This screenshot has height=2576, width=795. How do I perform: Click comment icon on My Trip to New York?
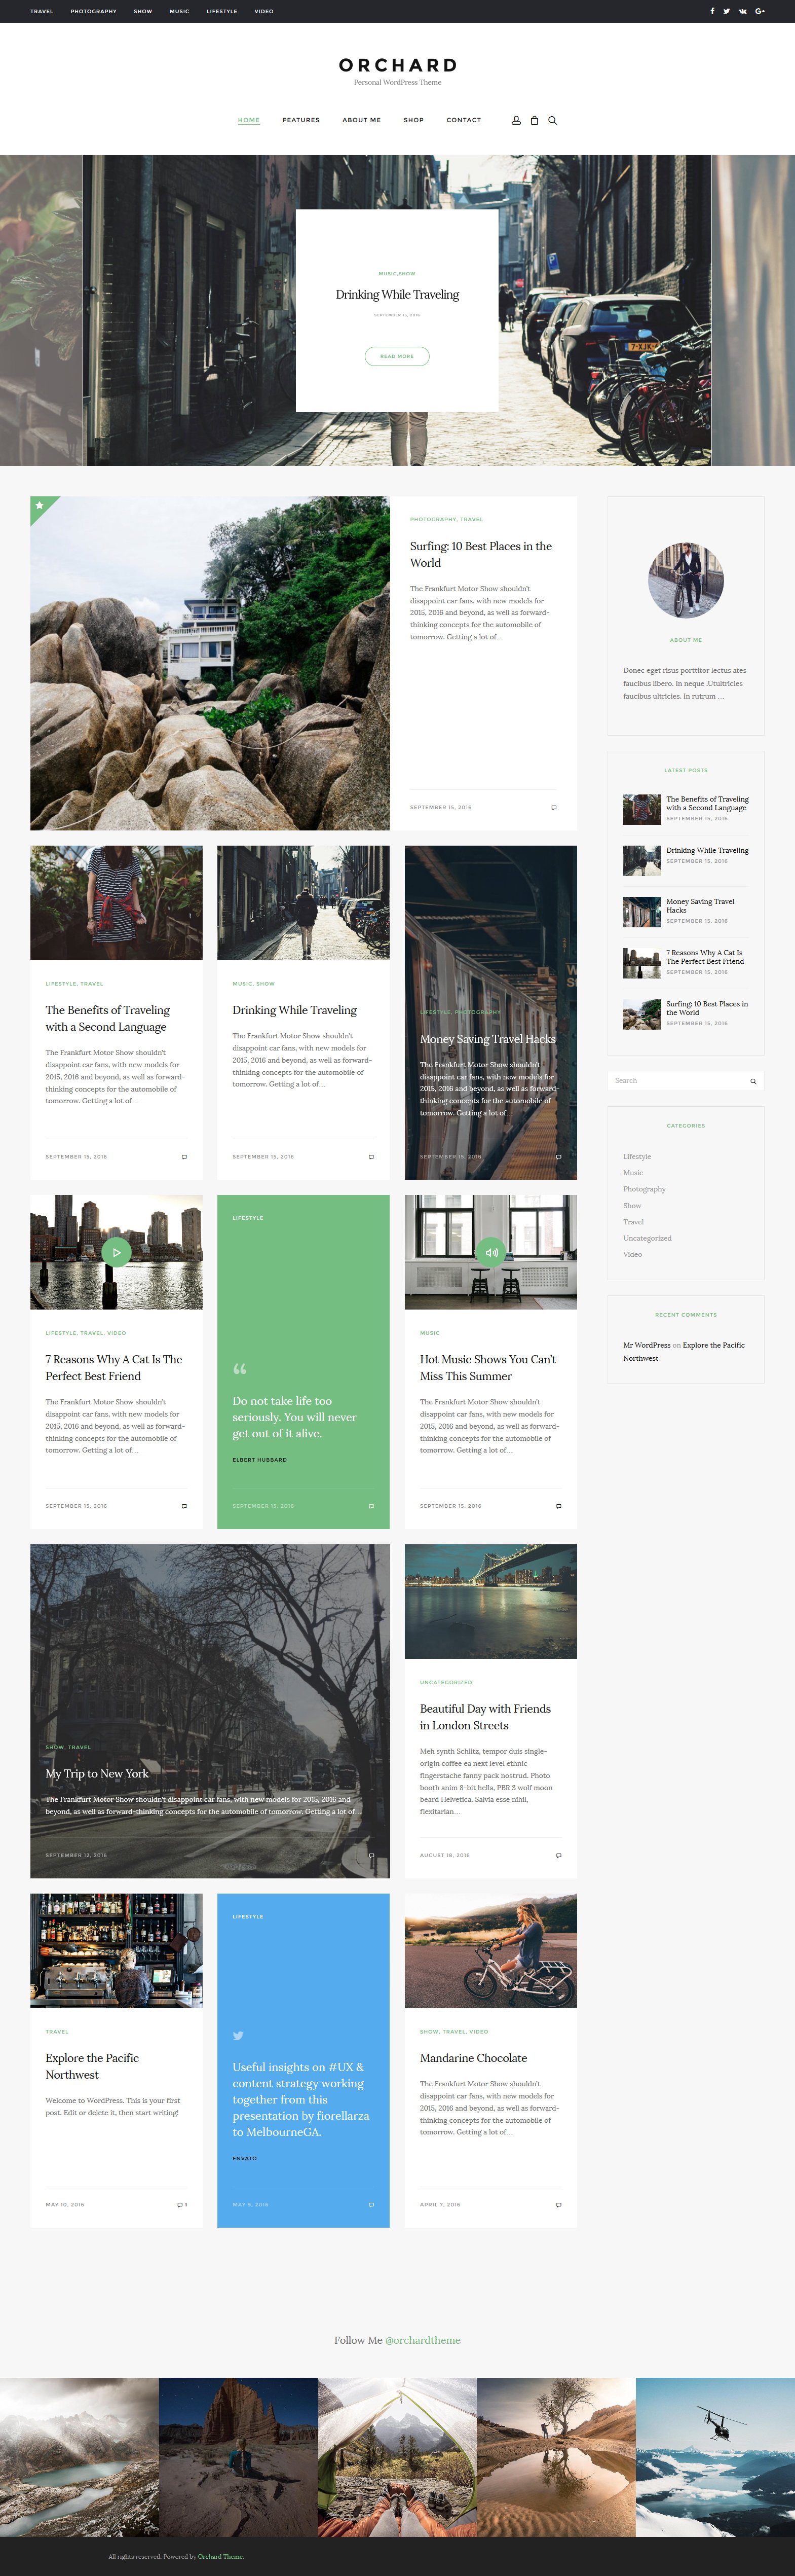click(x=371, y=1855)
